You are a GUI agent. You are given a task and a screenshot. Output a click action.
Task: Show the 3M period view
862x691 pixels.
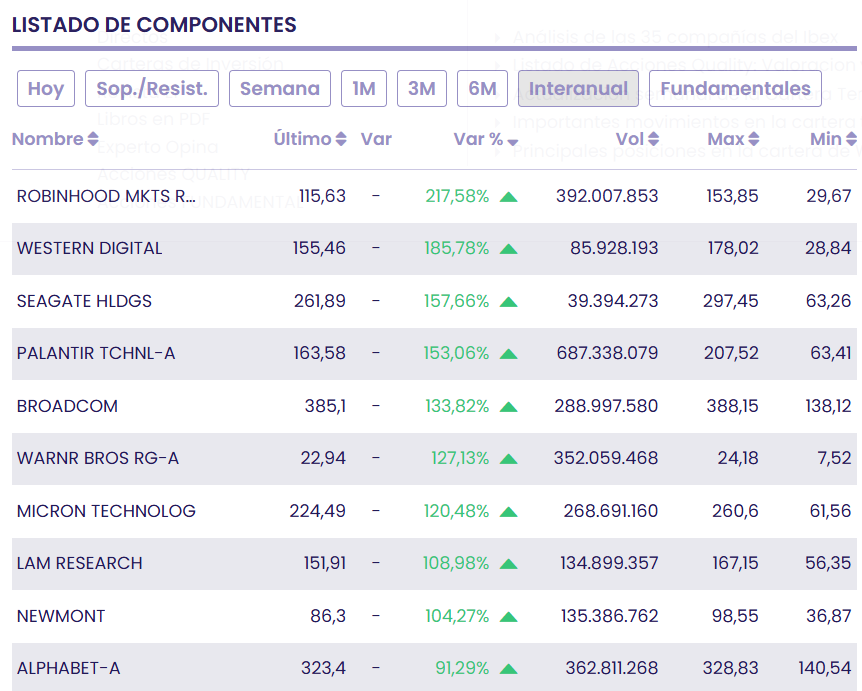(422, 89)
